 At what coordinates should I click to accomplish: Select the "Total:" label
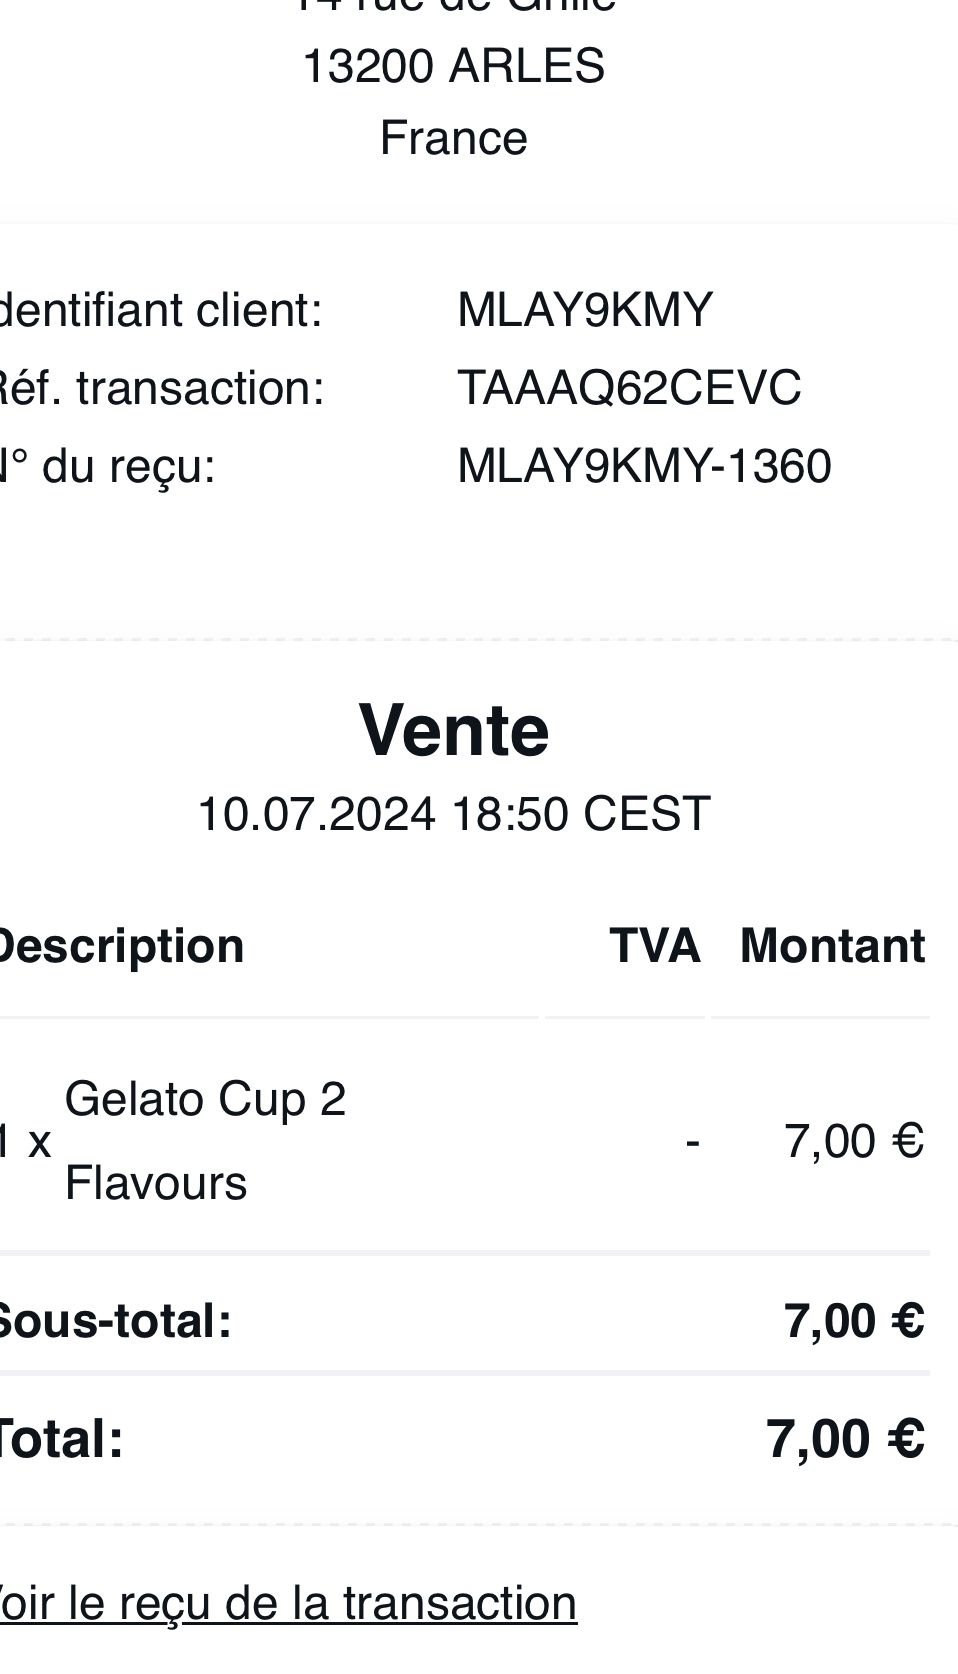click(x=60, y=1440)
